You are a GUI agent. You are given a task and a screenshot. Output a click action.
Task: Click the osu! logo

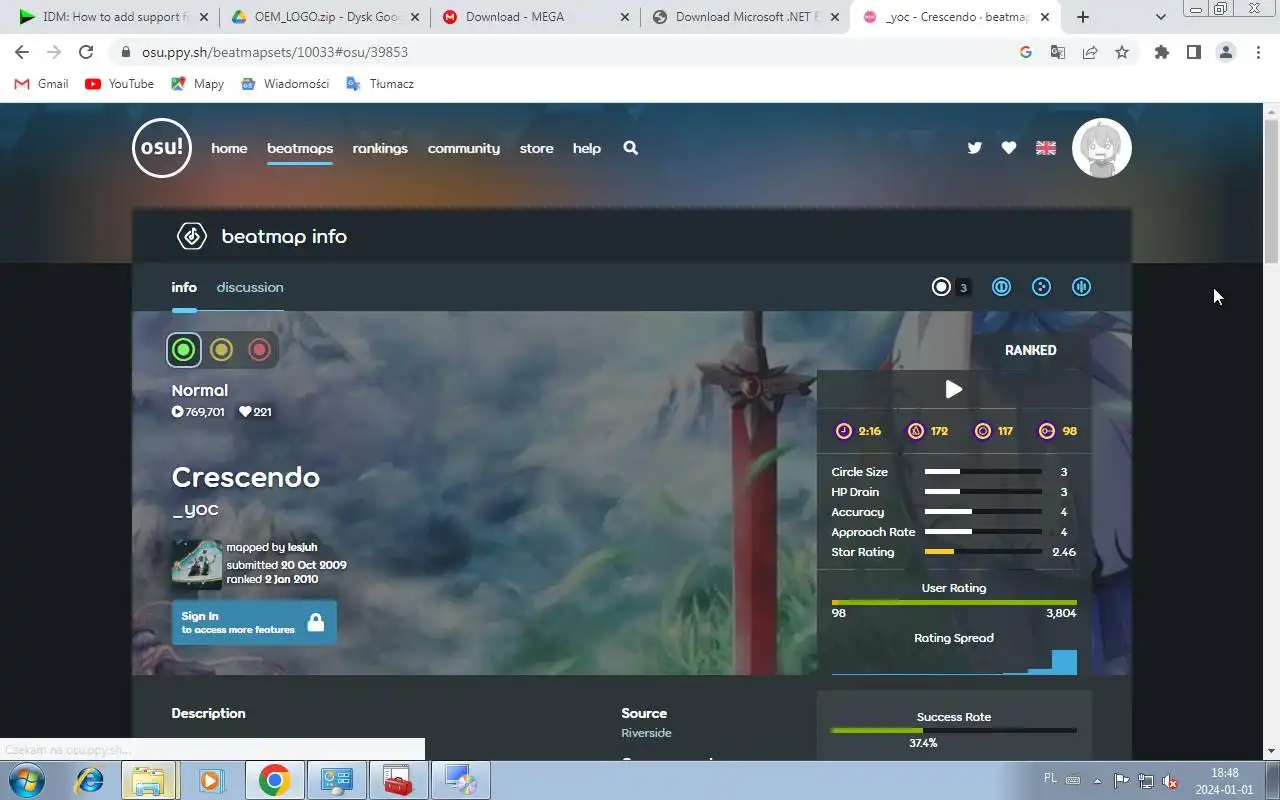coord(162,148)
